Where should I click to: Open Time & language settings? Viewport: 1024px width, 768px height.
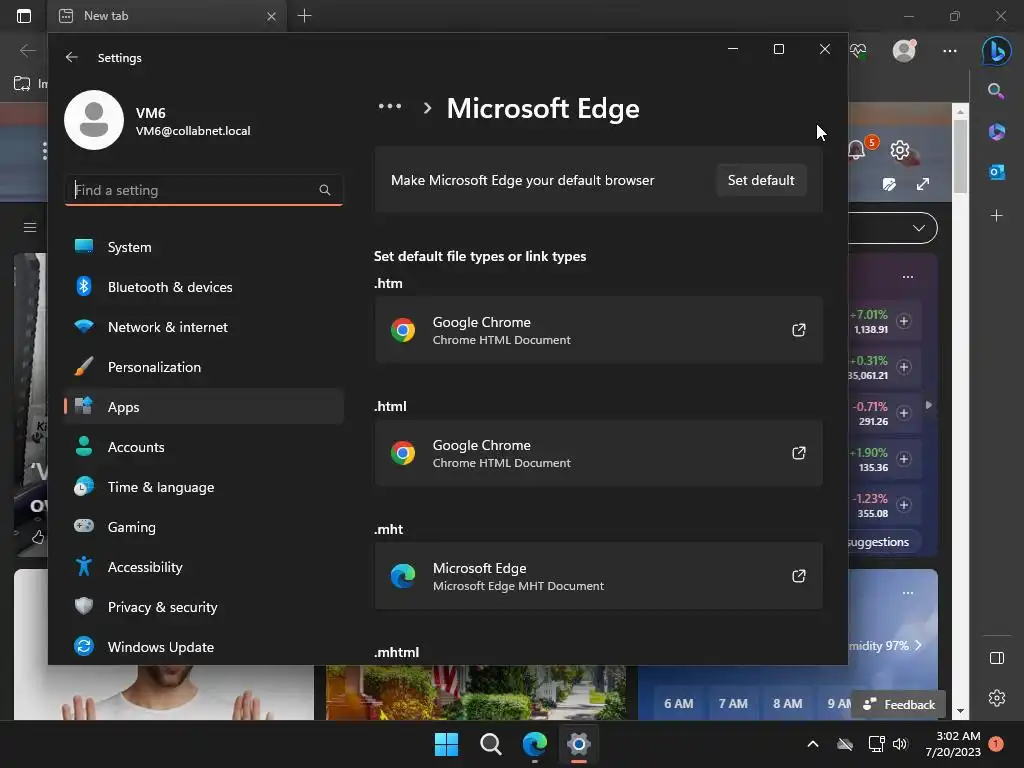point(204,487)
